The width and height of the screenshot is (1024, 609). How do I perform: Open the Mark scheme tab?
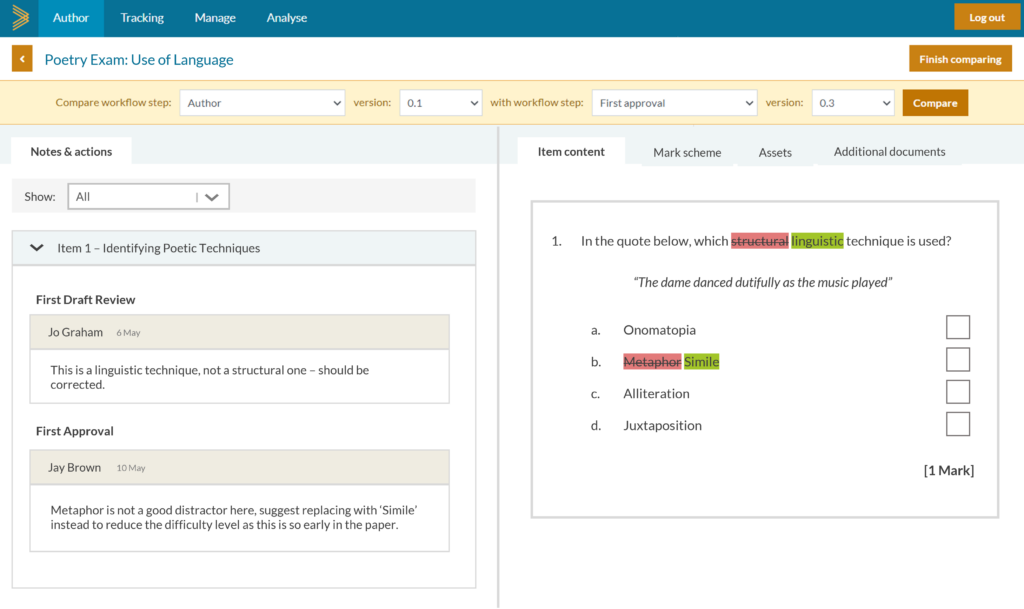tap(686, 152)
